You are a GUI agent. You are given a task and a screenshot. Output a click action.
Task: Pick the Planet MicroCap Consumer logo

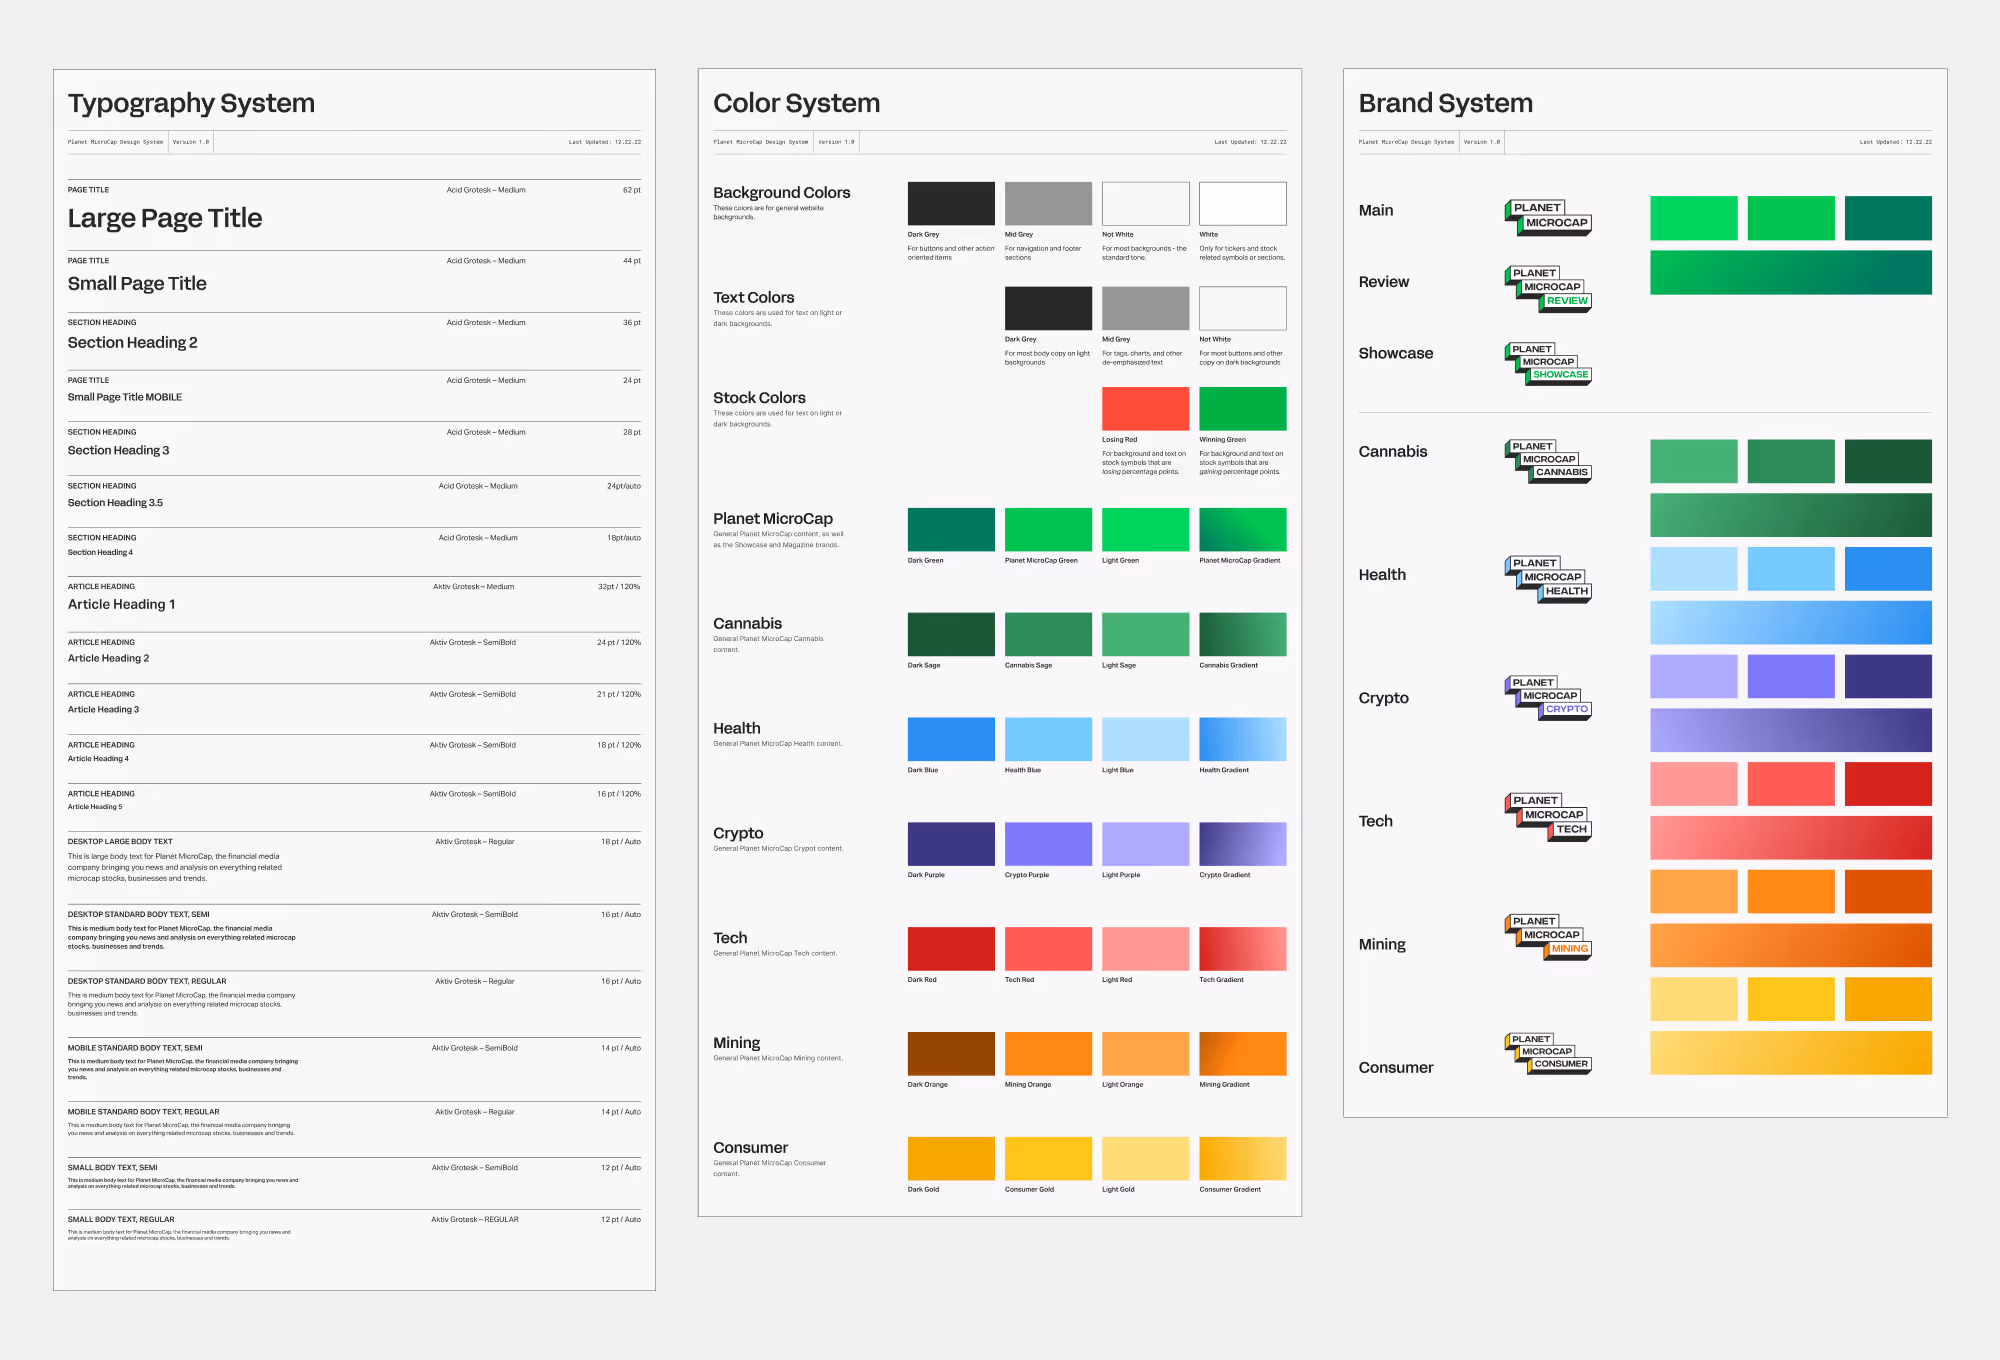click(x=1548, y=1053)
